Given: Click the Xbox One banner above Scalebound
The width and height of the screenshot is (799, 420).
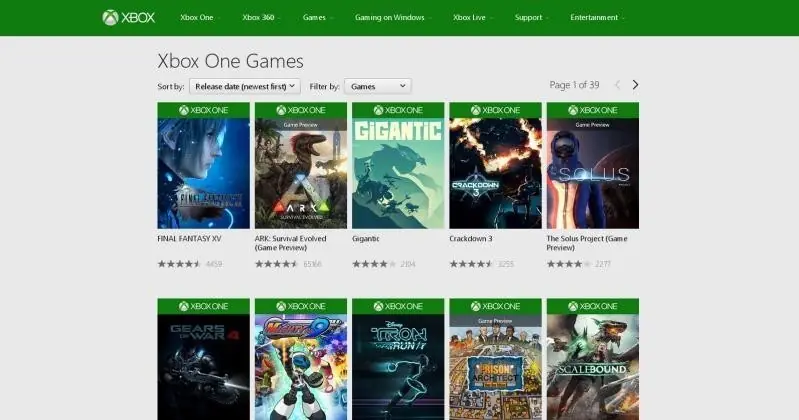Looking at the screenshot, I should pyautogui.click(x=593, y=306).
